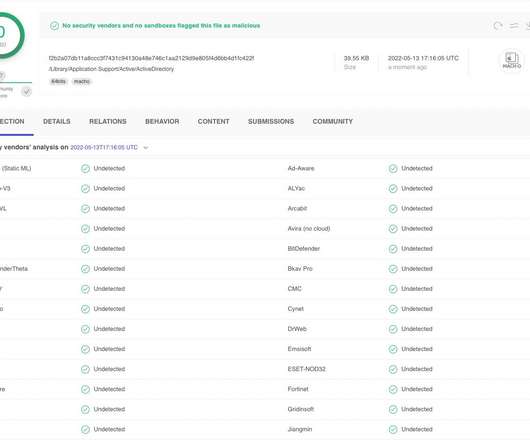
Task: Click the ALYac vendor name
Action: (x=296, y=189)
